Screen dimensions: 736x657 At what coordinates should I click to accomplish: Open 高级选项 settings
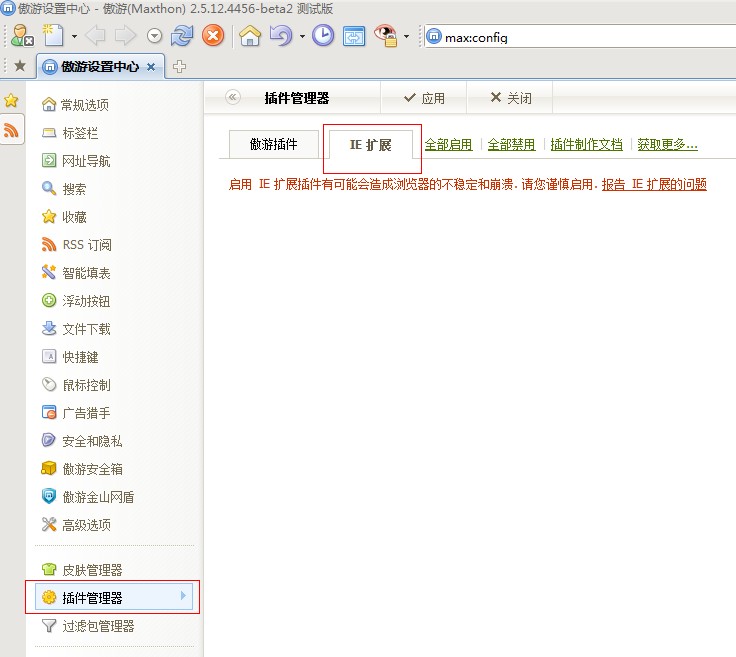coord(76,524)
